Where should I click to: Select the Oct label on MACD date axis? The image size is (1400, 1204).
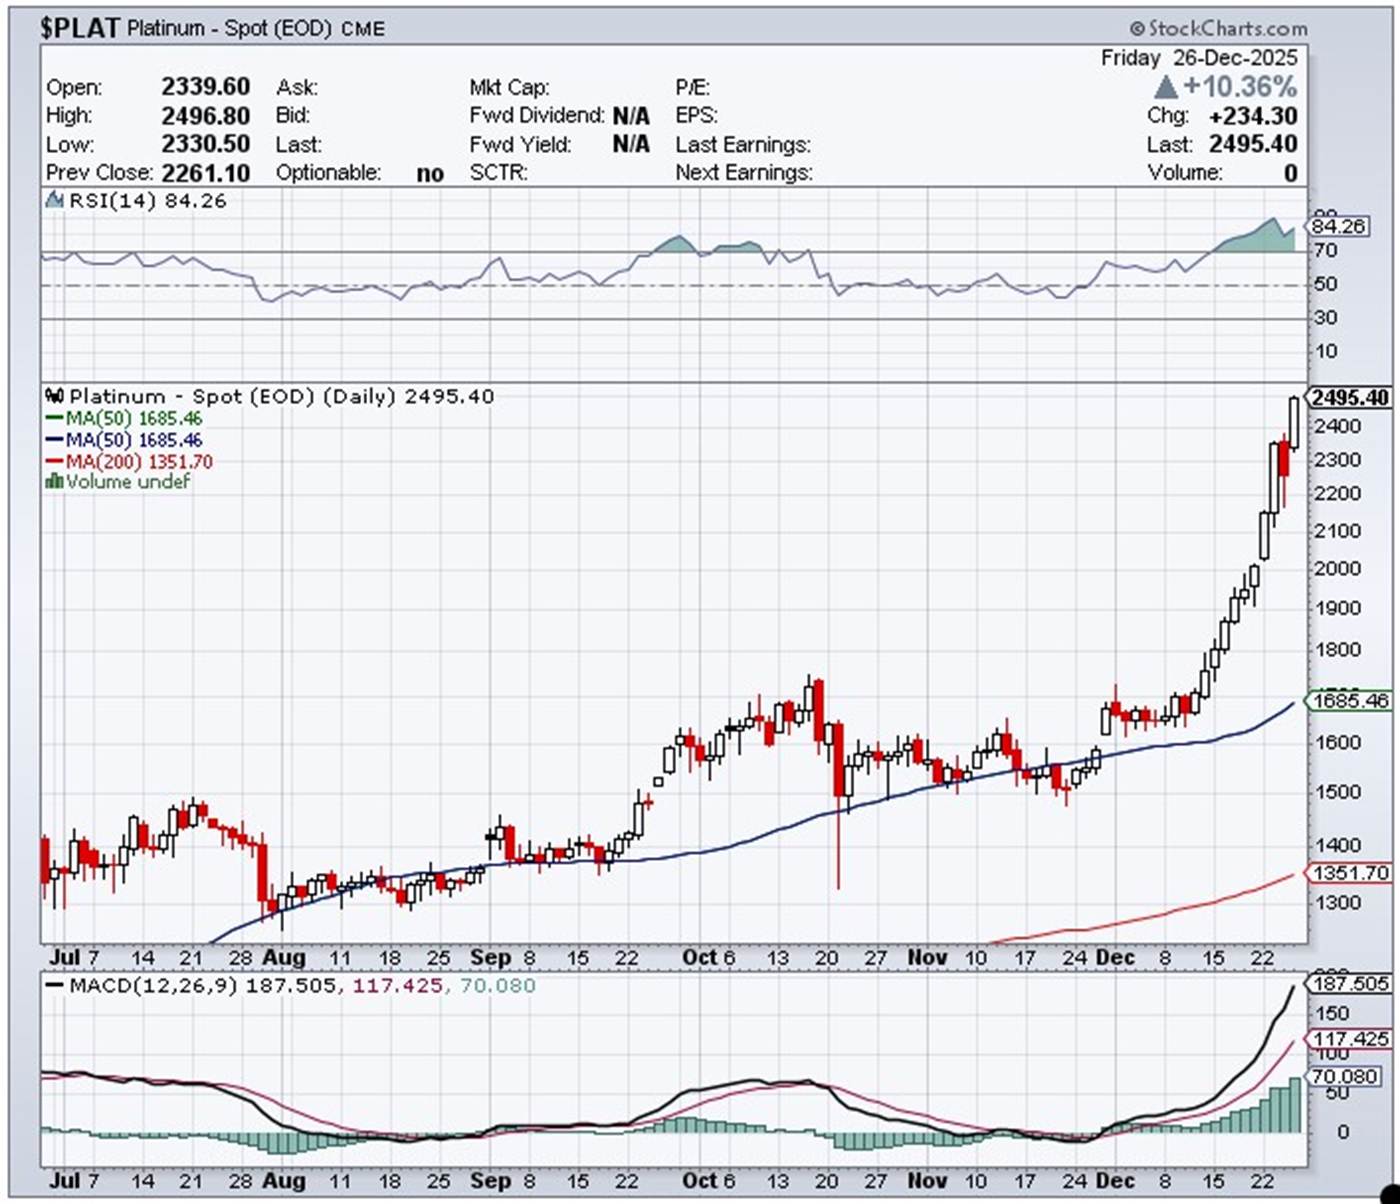[x=699, y=1180]
